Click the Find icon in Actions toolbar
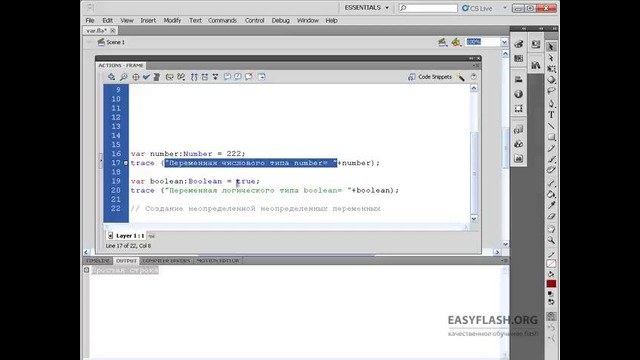The image size is (640, 360). tap(123, 77)
